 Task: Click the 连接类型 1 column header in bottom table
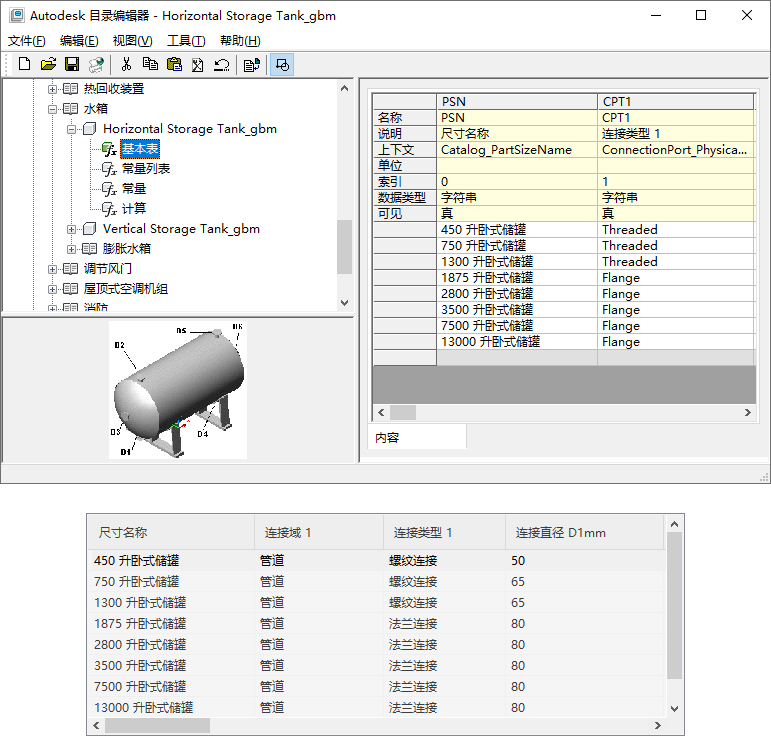445,532
